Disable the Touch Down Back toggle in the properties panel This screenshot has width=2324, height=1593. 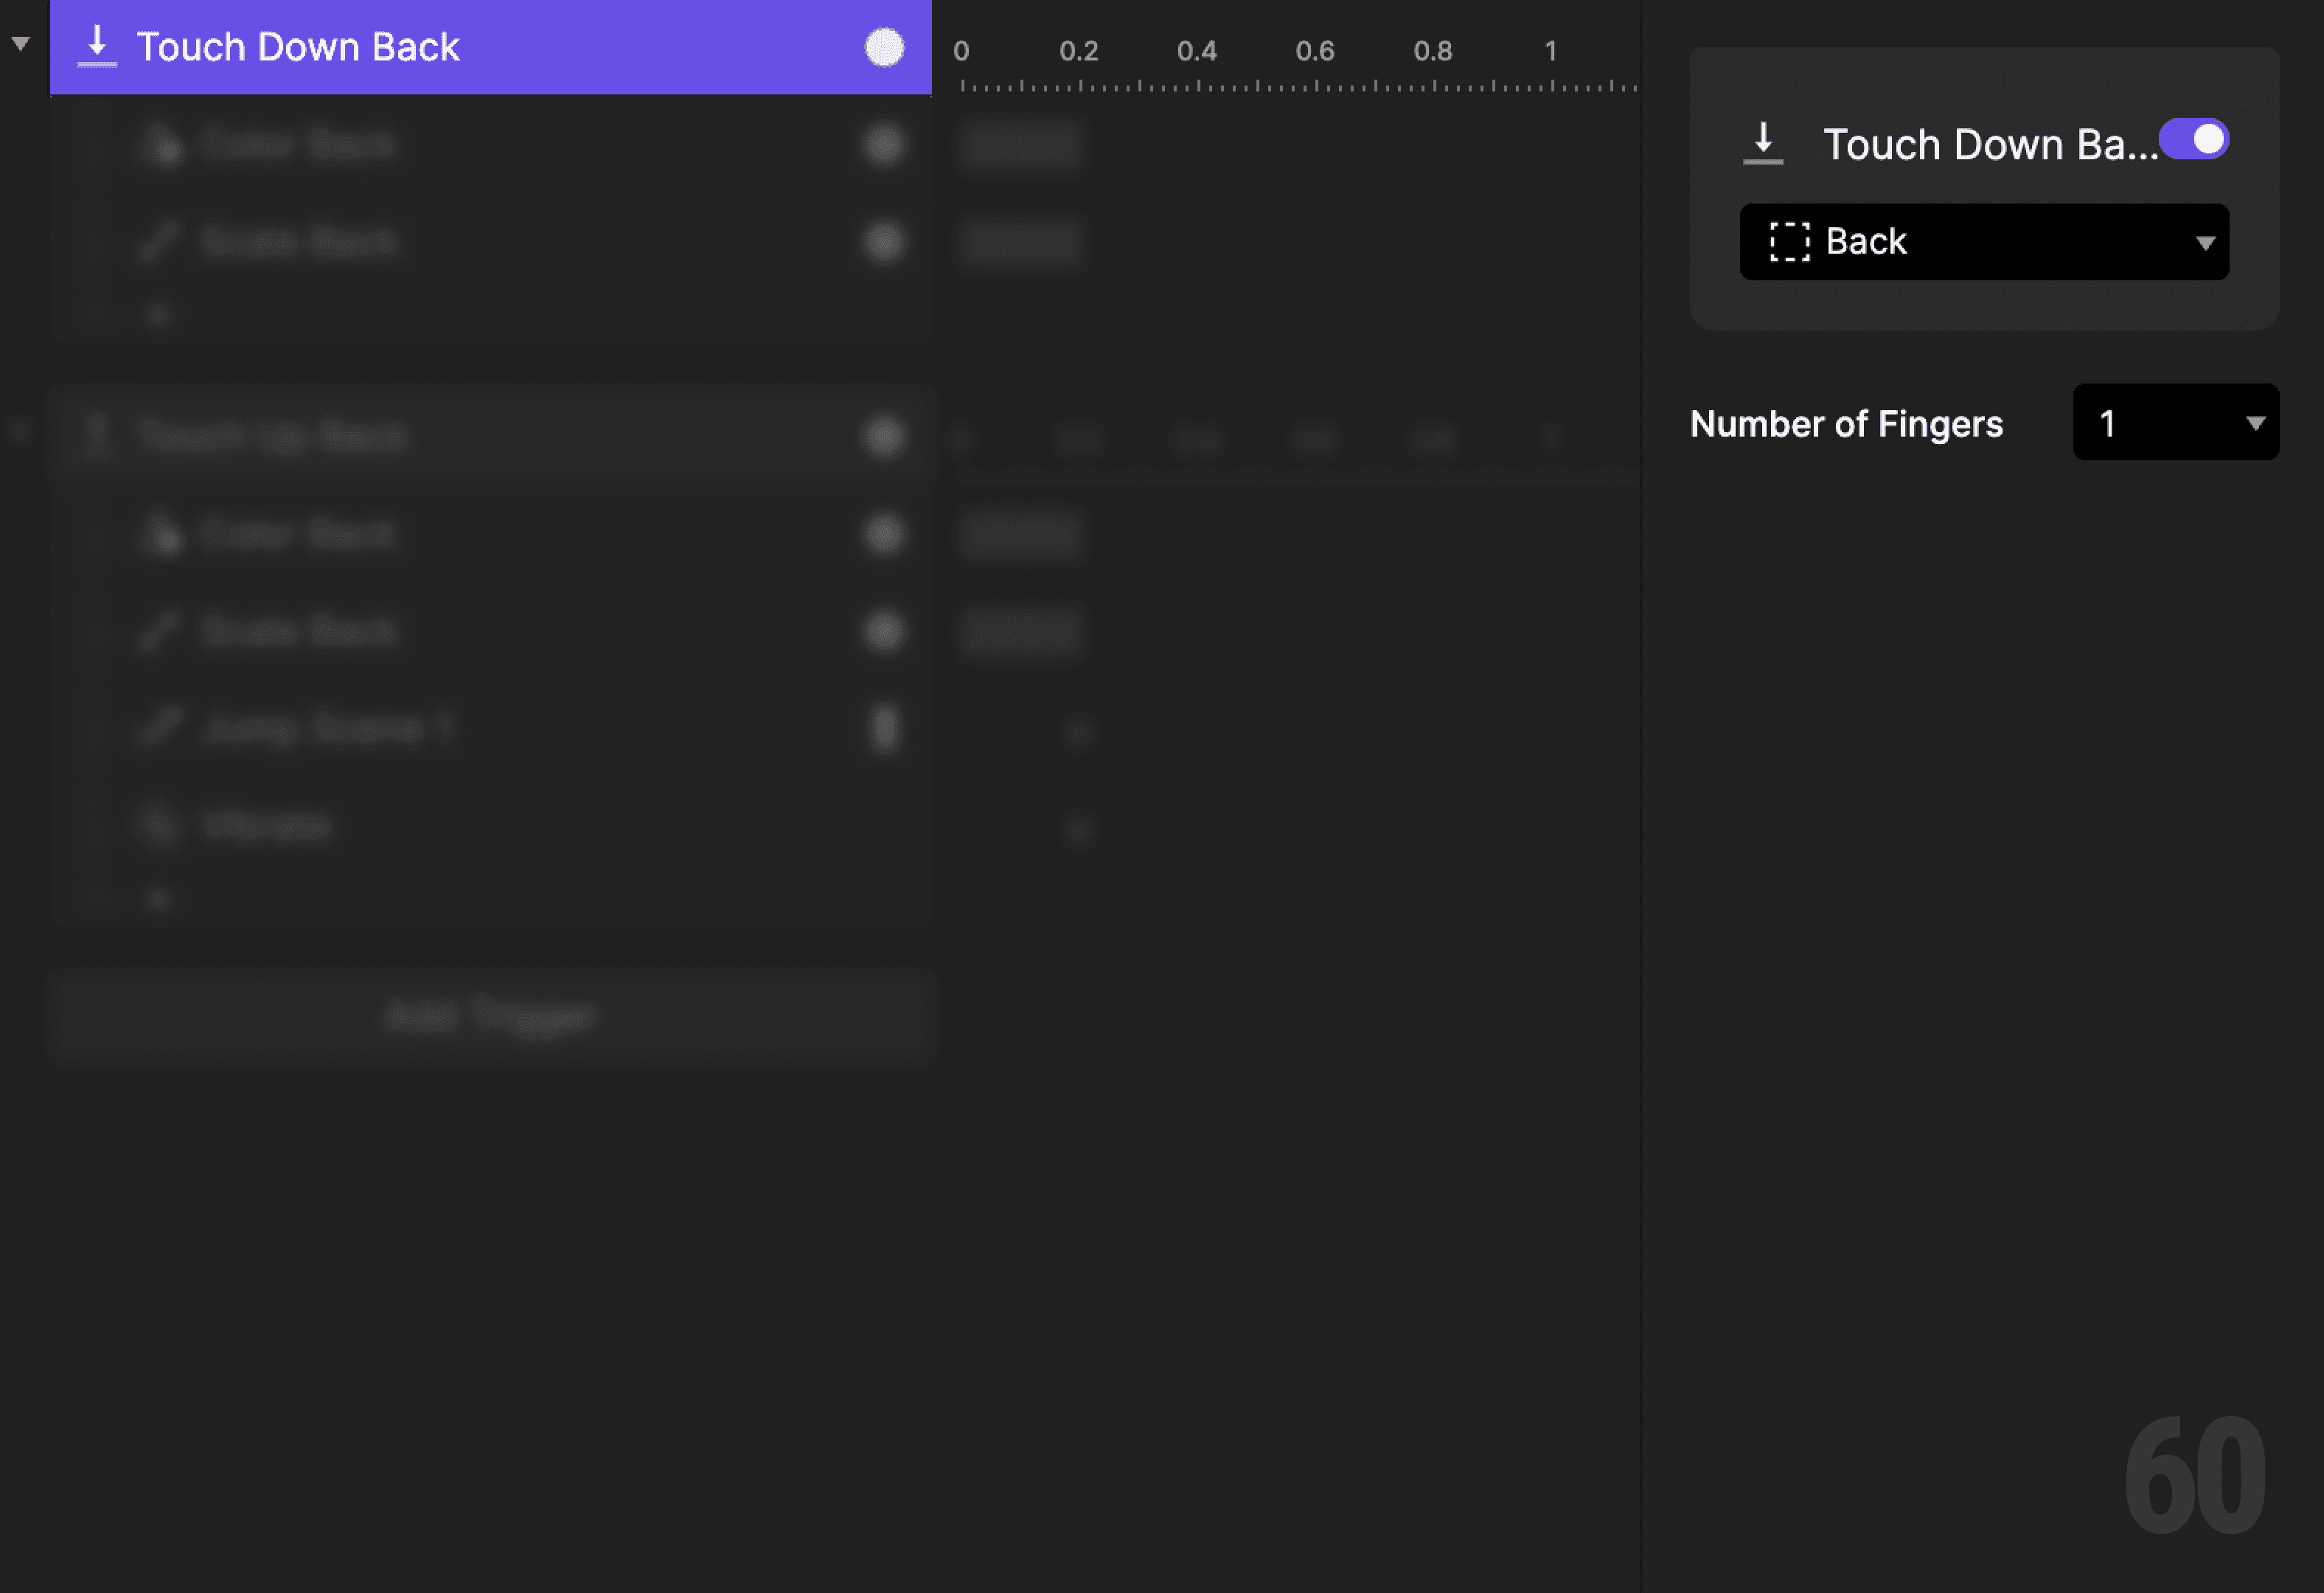coord(2194,140)
